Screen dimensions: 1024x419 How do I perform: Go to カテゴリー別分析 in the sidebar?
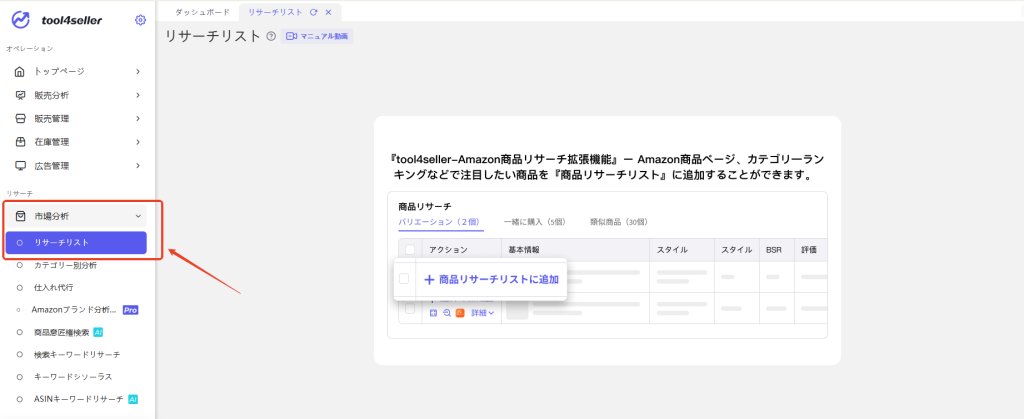[65, 266]
